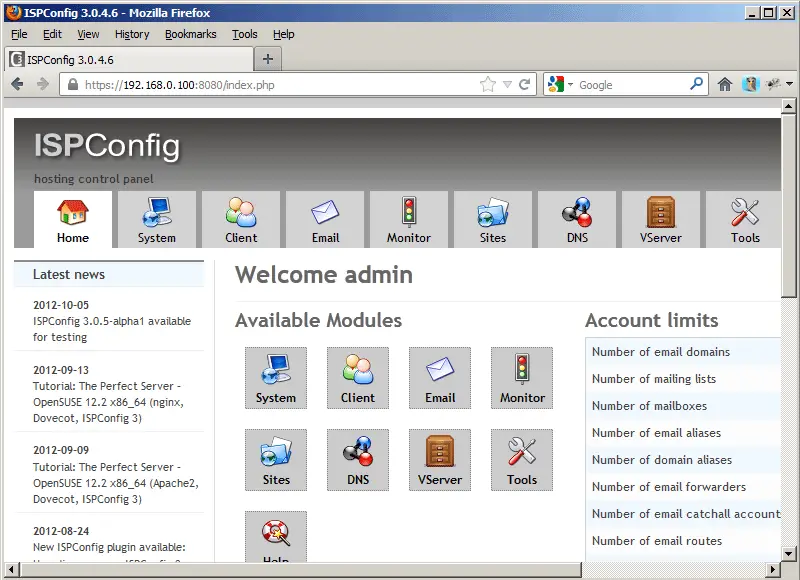
Task: Click the padlock site identity icon
Action: coord(73,84)
